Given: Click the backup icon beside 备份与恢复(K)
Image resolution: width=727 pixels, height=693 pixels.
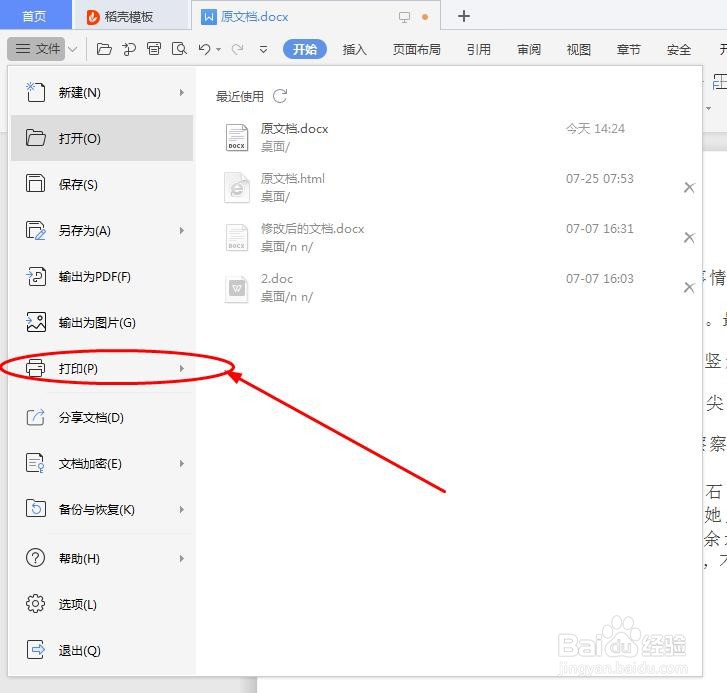Looking at the screenshot, I should pos(36,509).
